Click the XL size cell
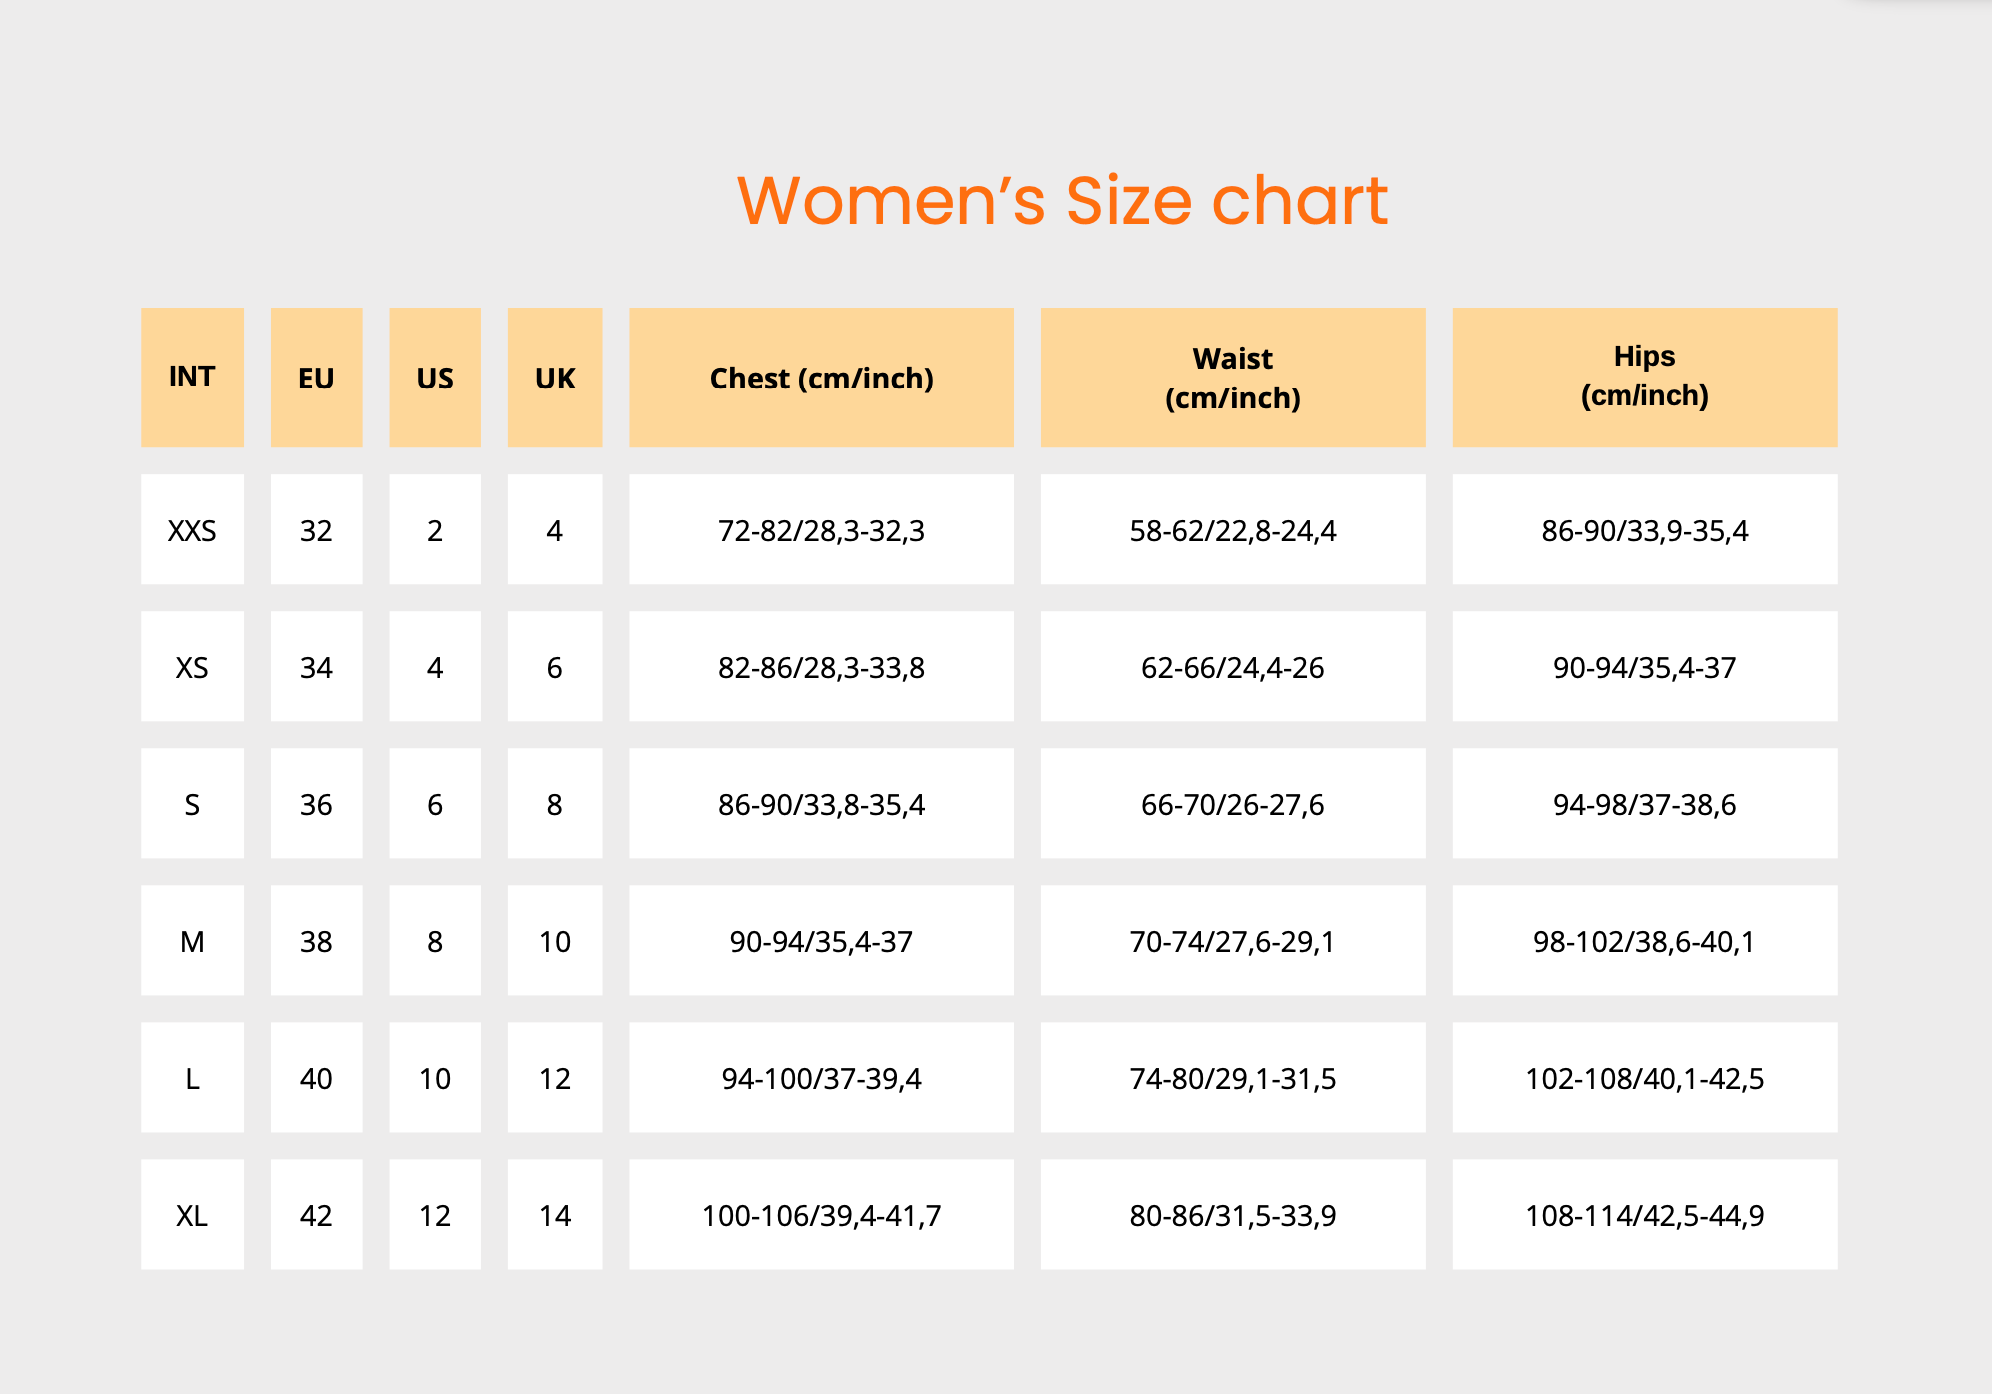Image resolution: width=1992 pixels, height=1394 pixels. (x=192, y=1215)
